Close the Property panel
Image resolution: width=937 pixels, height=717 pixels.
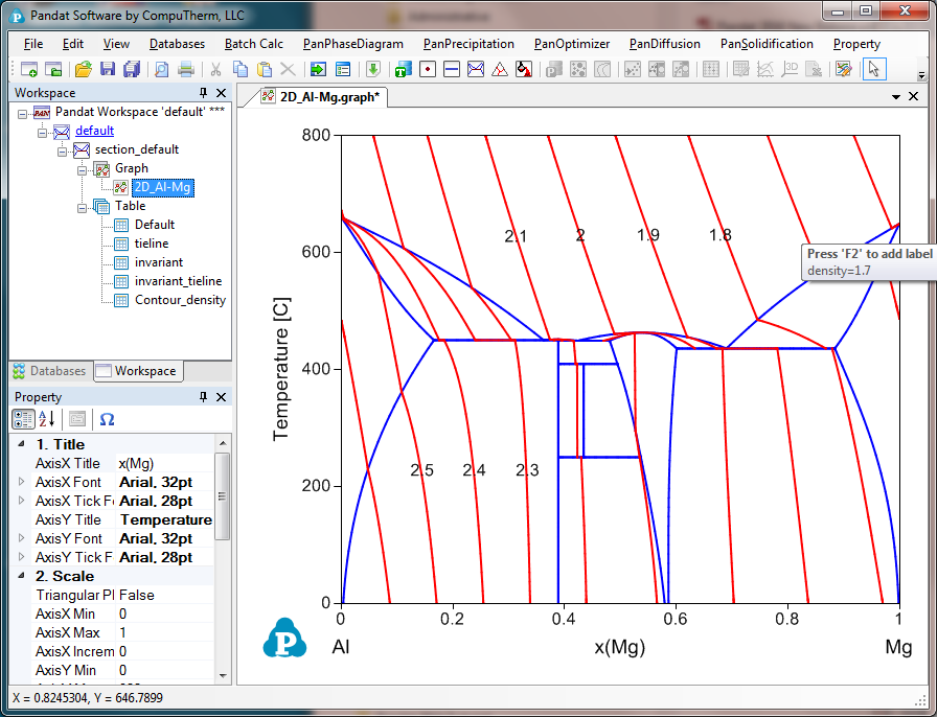pyautogui.click(x=221, y=397)
